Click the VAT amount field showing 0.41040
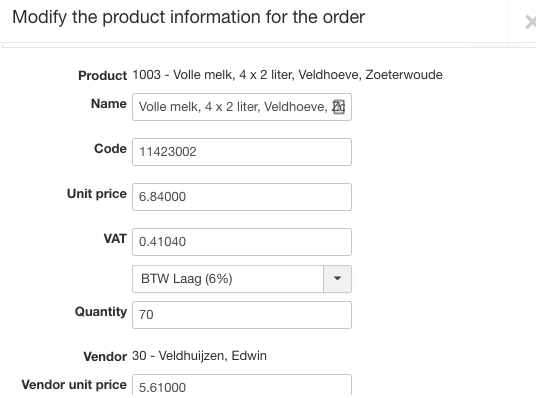Viewport: 536px width, 398px height. pyautogui.click(x=242, y=242)
